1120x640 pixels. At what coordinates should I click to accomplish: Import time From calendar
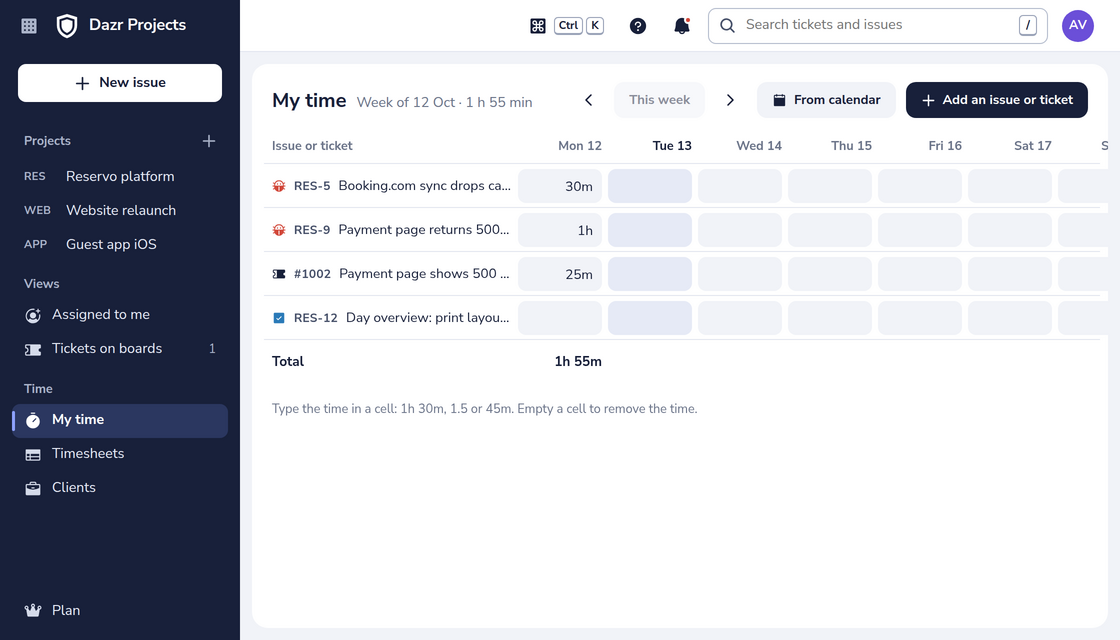[x=826, y=100]
